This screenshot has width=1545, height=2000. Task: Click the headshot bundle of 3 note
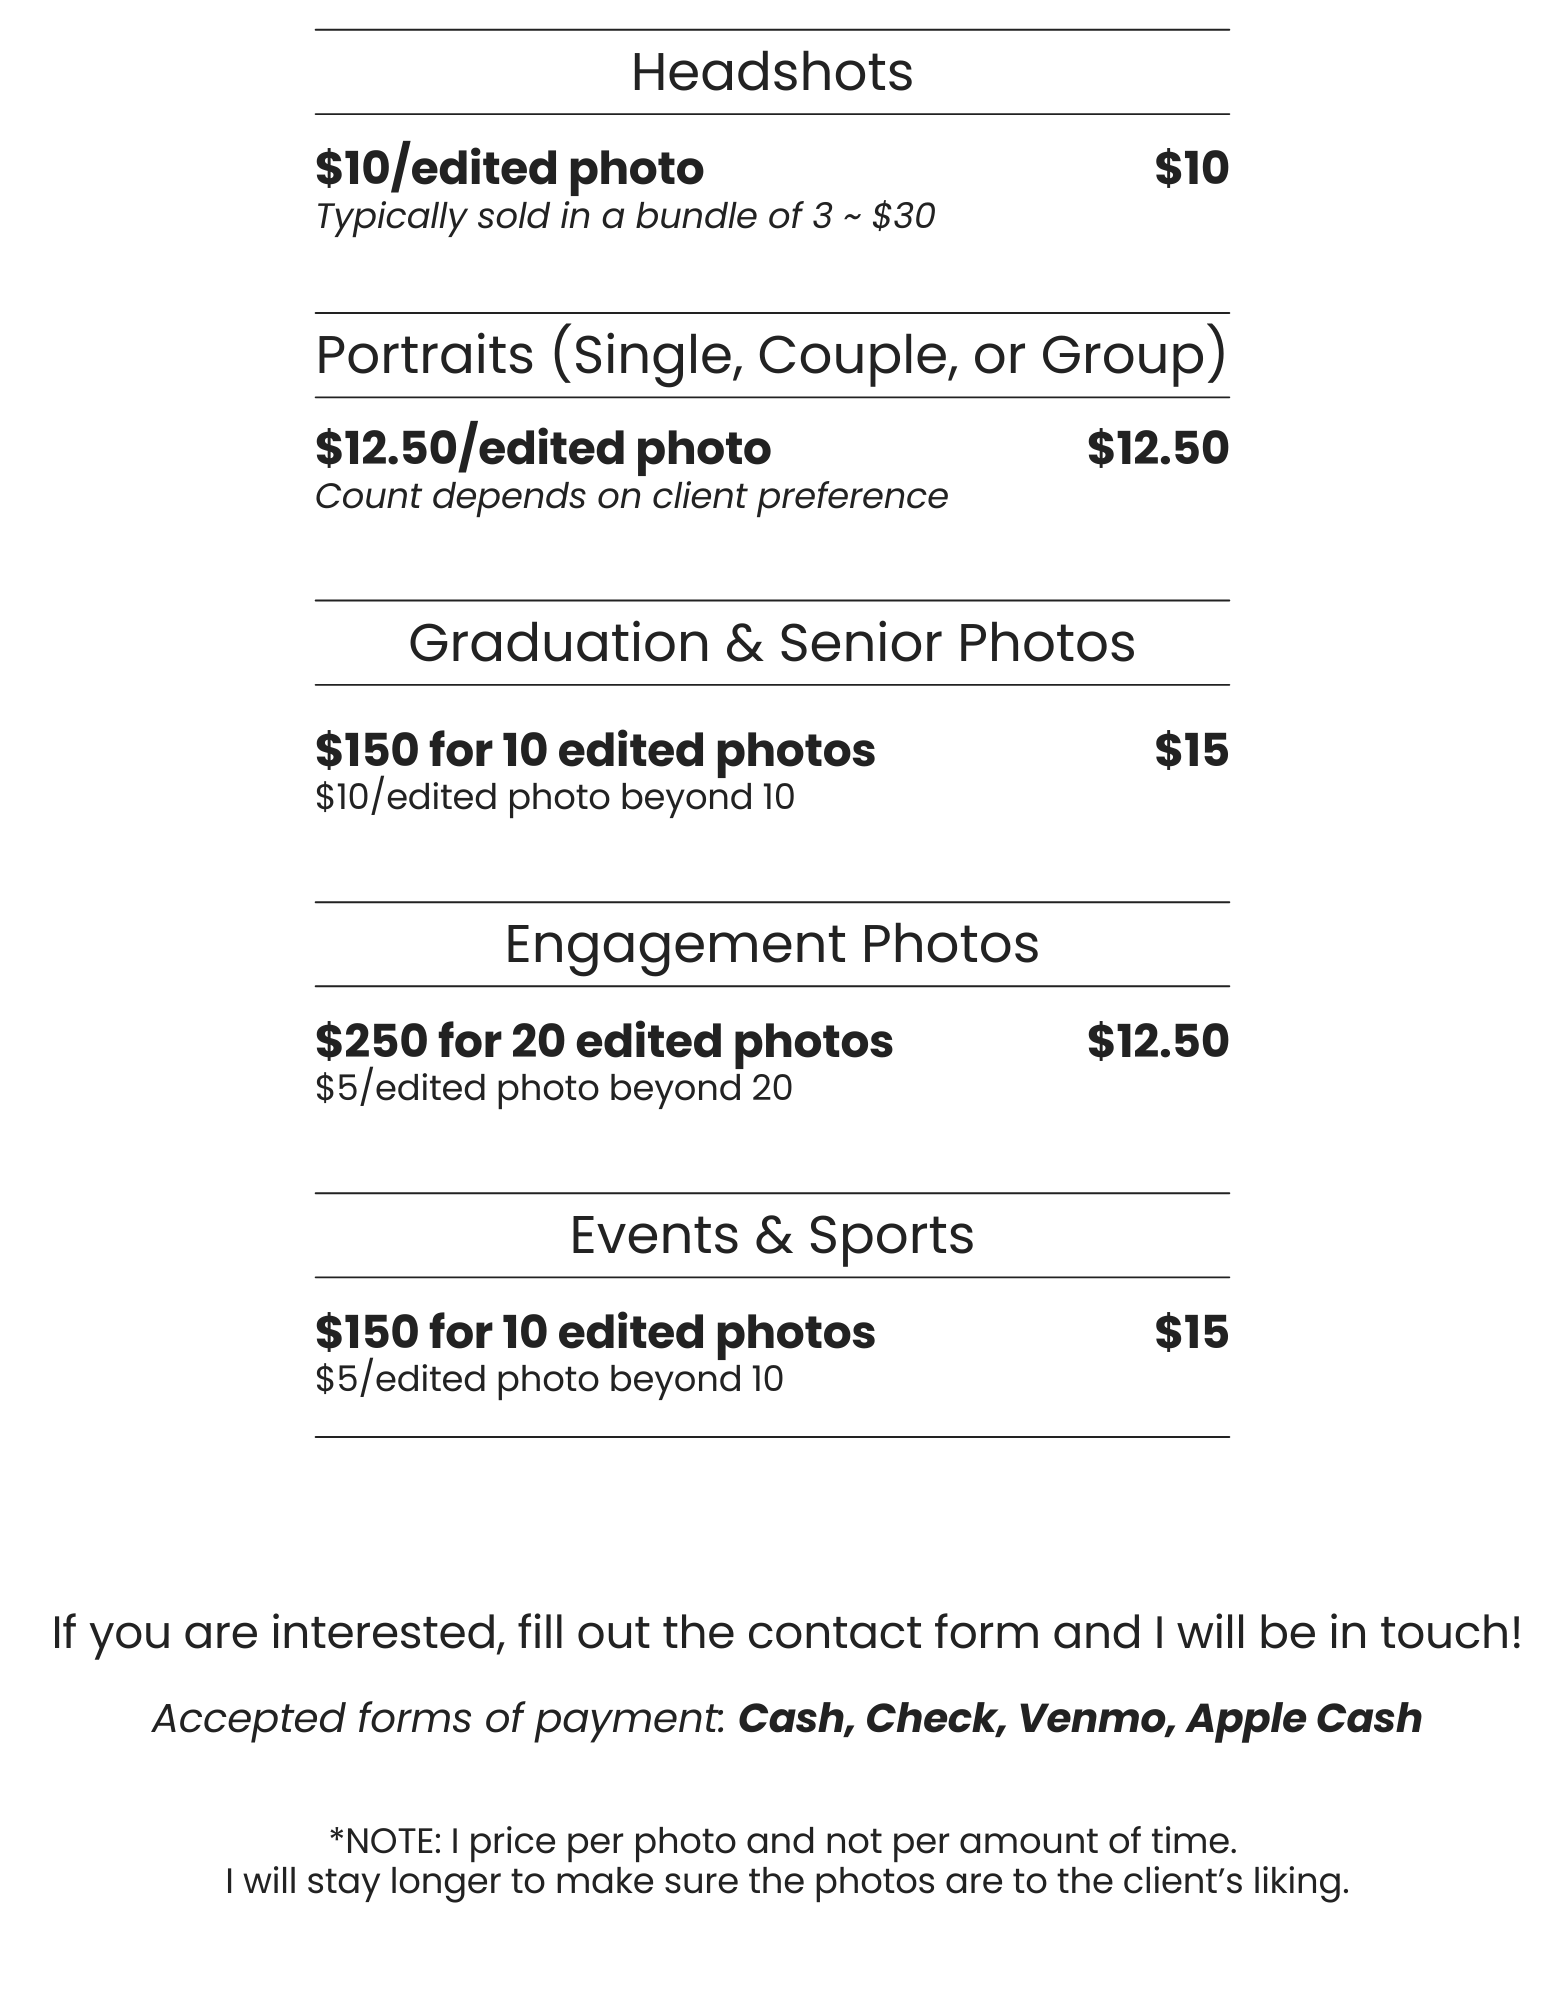[x=625, y=216]
